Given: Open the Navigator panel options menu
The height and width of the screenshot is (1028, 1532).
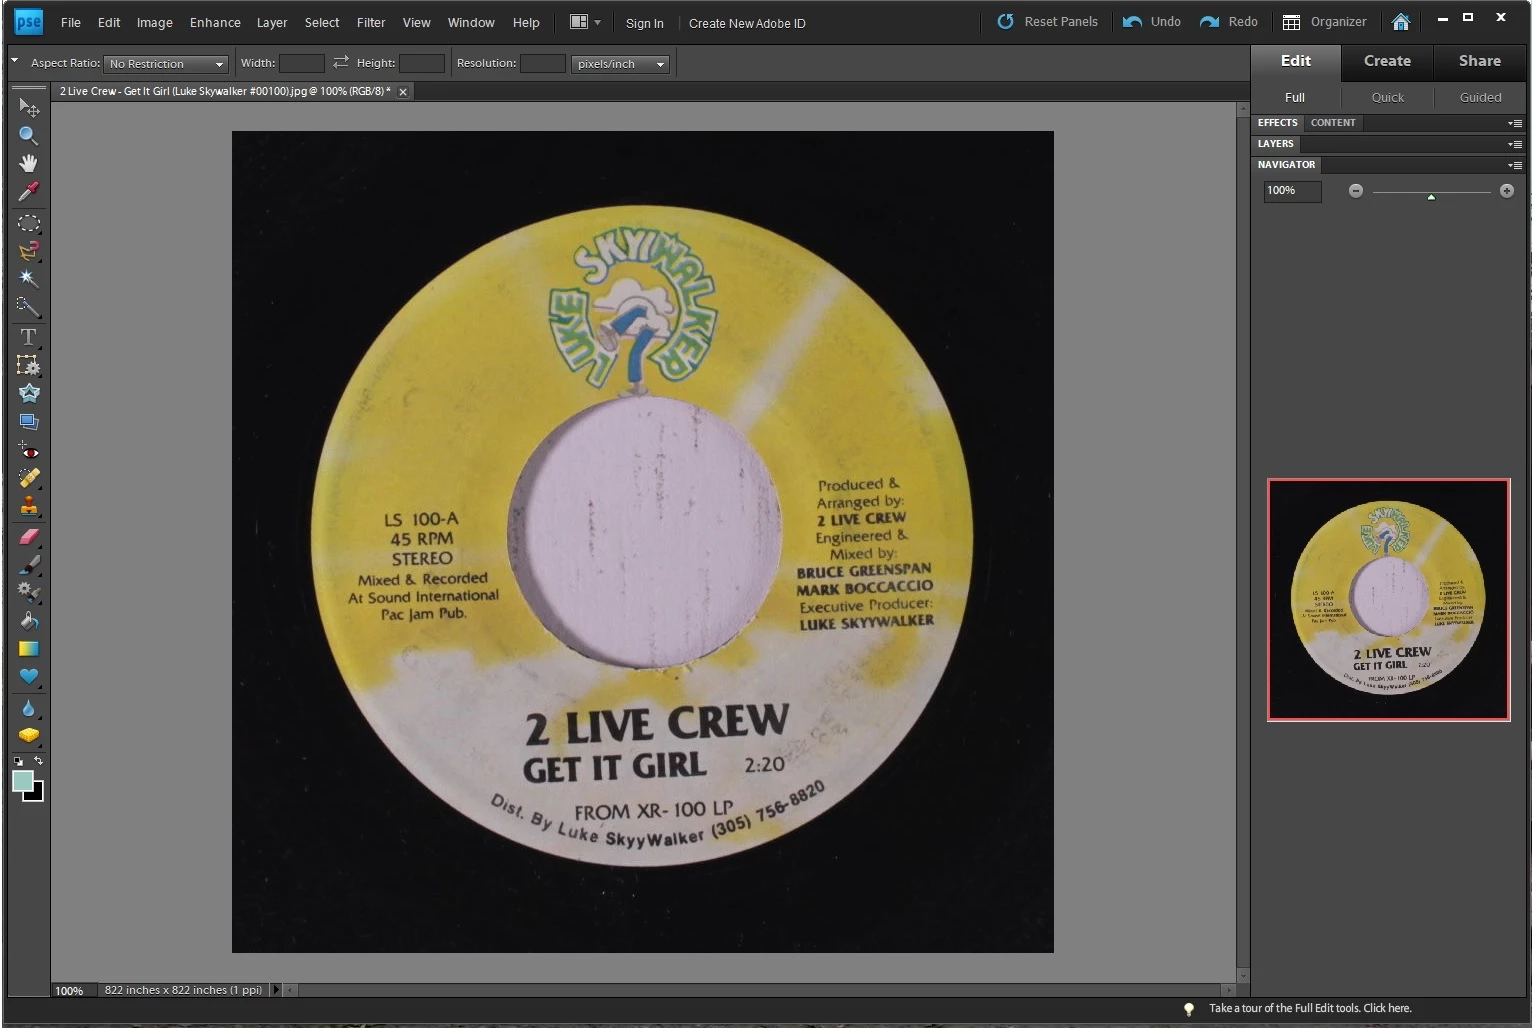Looking at the screenshot, I should (1515, 165).
